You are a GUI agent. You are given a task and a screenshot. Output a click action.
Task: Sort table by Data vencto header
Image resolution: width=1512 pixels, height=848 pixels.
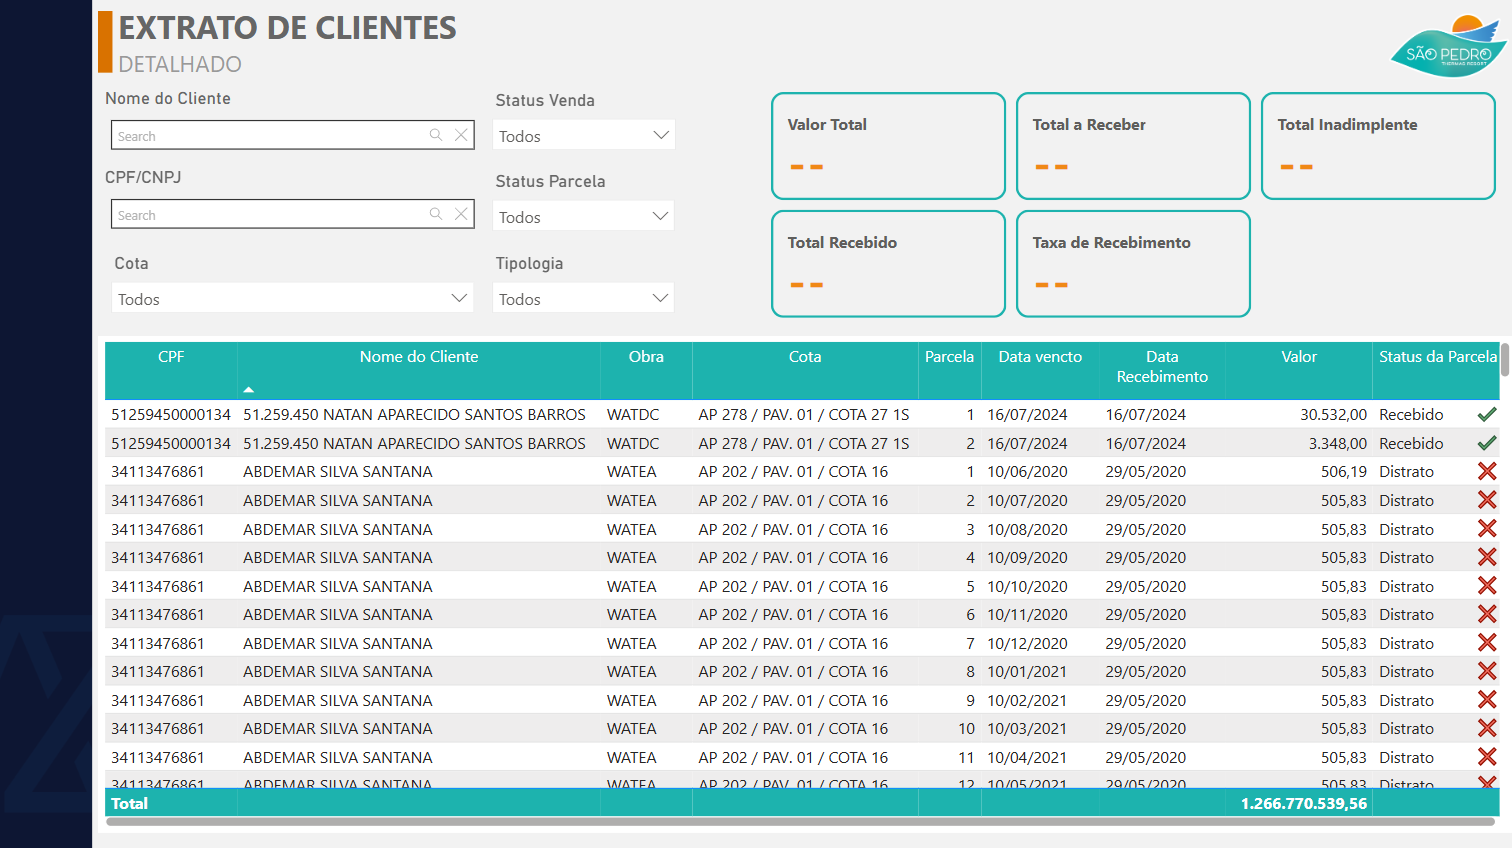coord(1040,357)
